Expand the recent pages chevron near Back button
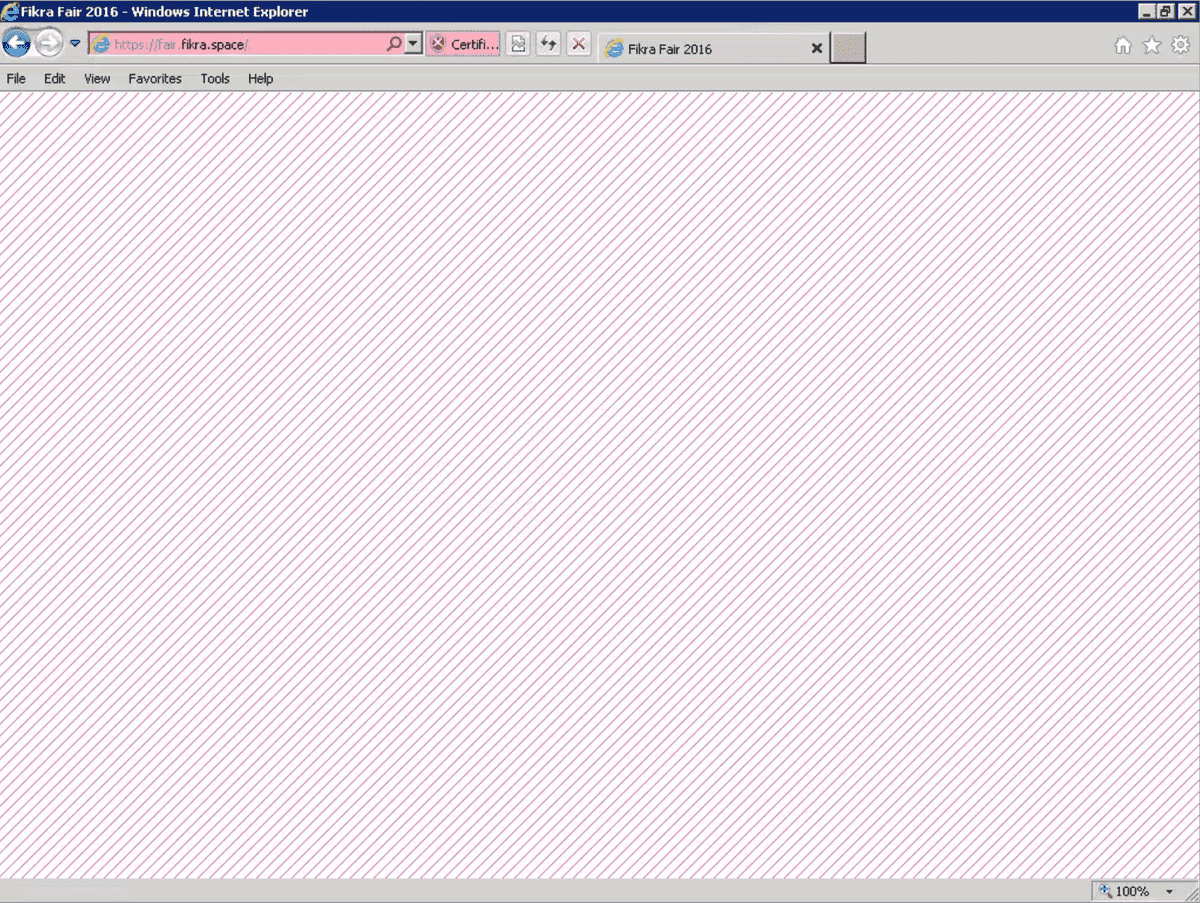This screenshot has width=1200, height=903. (x=73, y=43)
